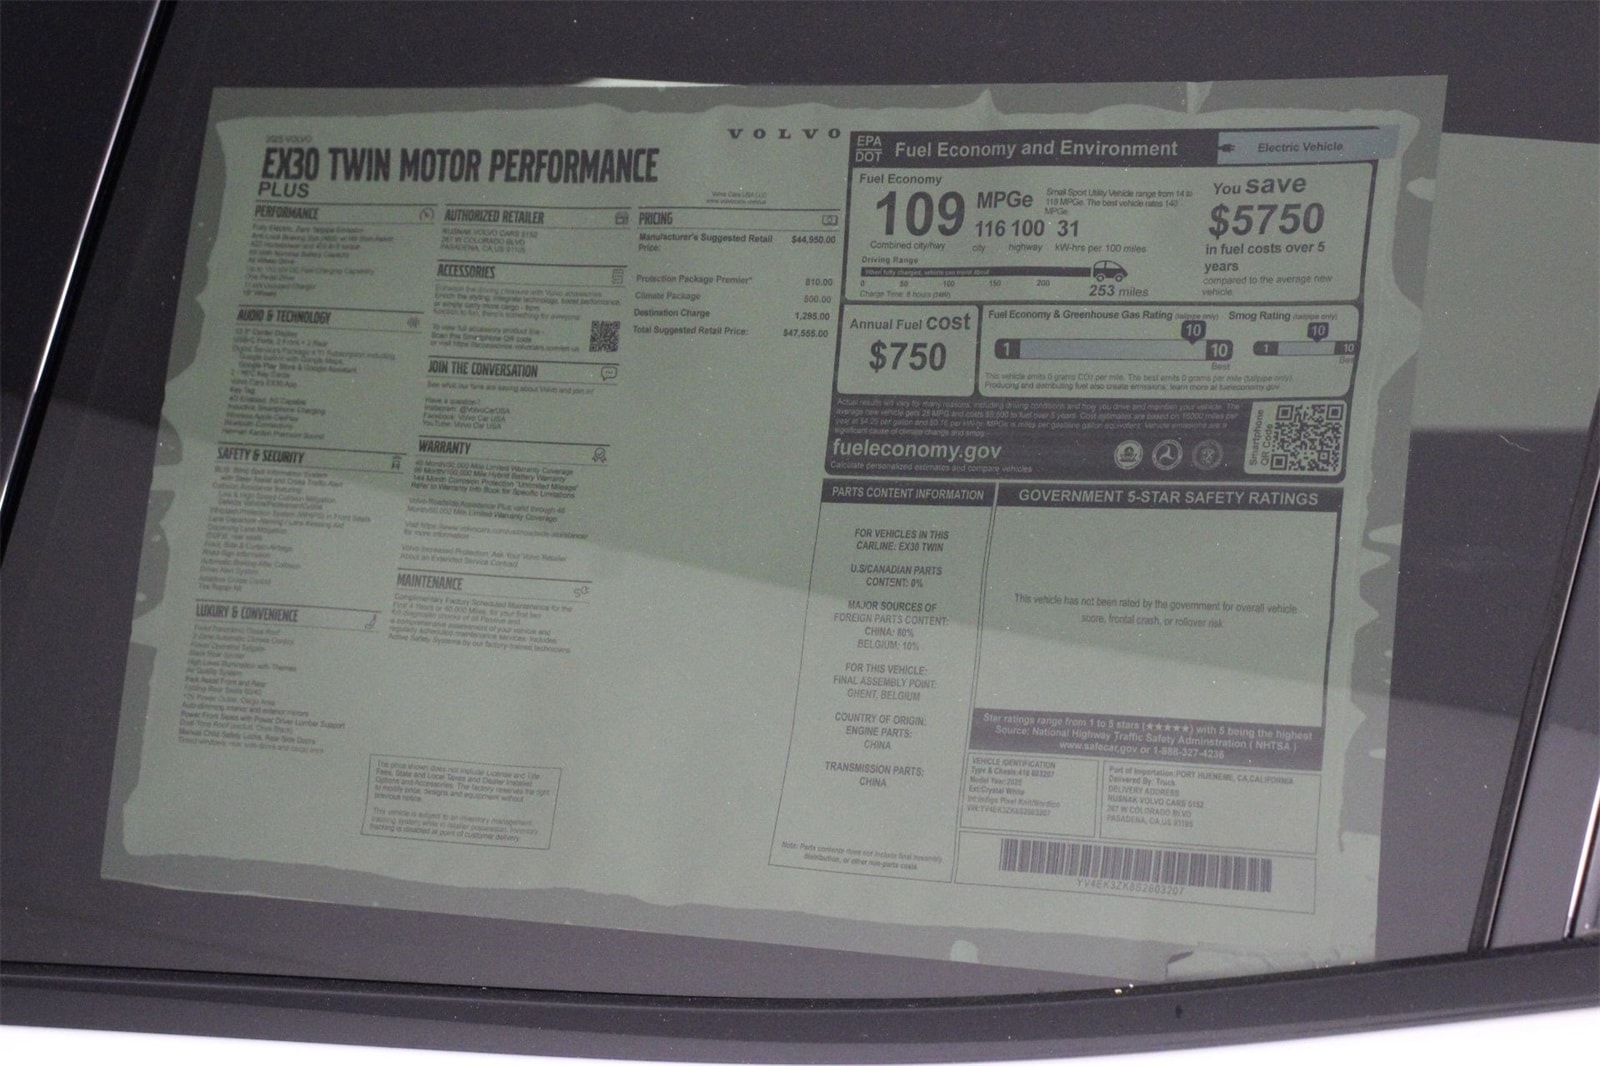The width and height of the screenshot is (1600, 1066).
Task: Click the Parts Content Information header
Action: pyautogui.click(x=907, y=494)
